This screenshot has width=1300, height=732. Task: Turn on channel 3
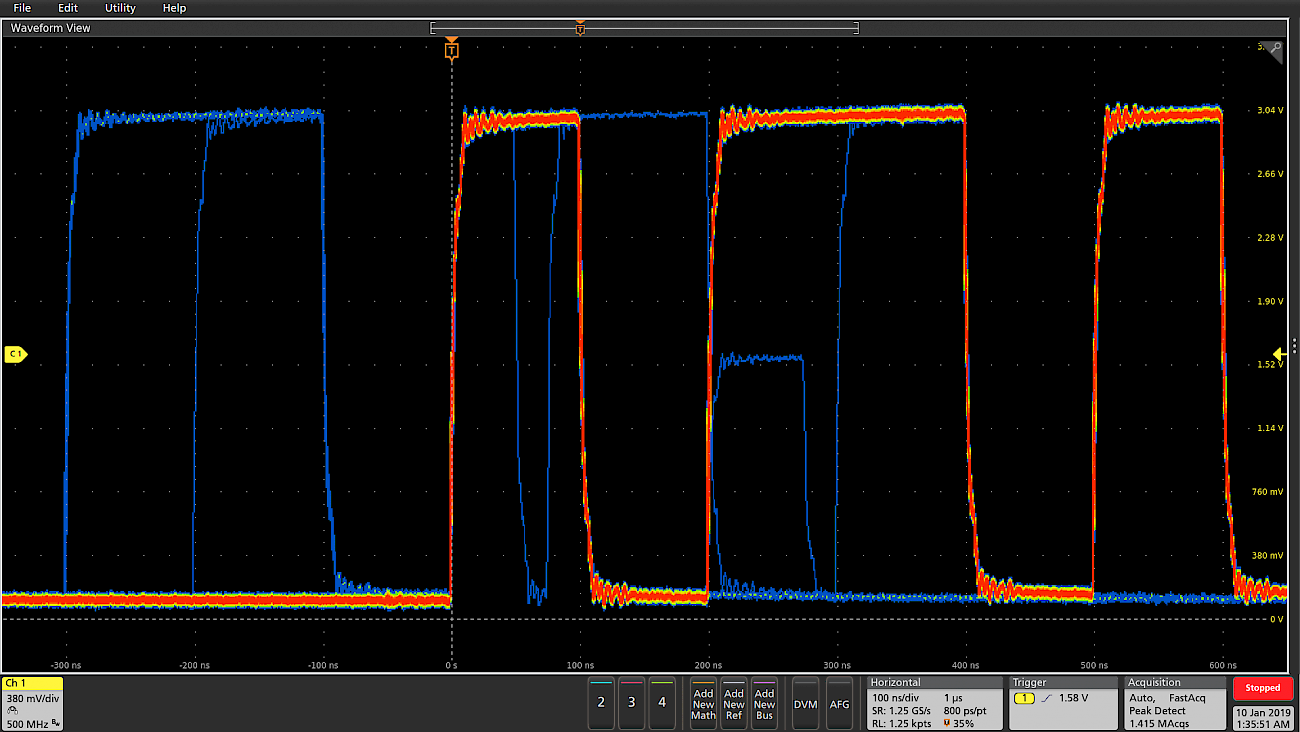pos(631,702)
